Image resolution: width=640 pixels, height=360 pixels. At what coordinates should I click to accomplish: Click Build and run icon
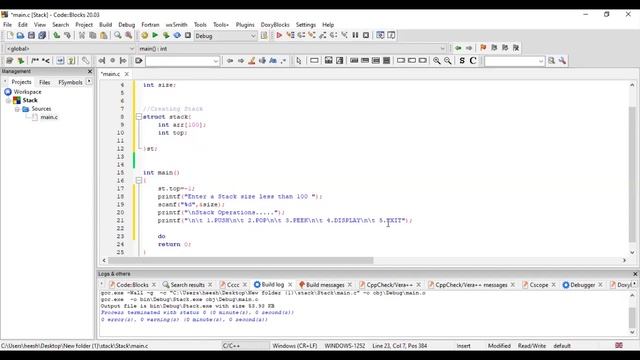tap(166, 36)
